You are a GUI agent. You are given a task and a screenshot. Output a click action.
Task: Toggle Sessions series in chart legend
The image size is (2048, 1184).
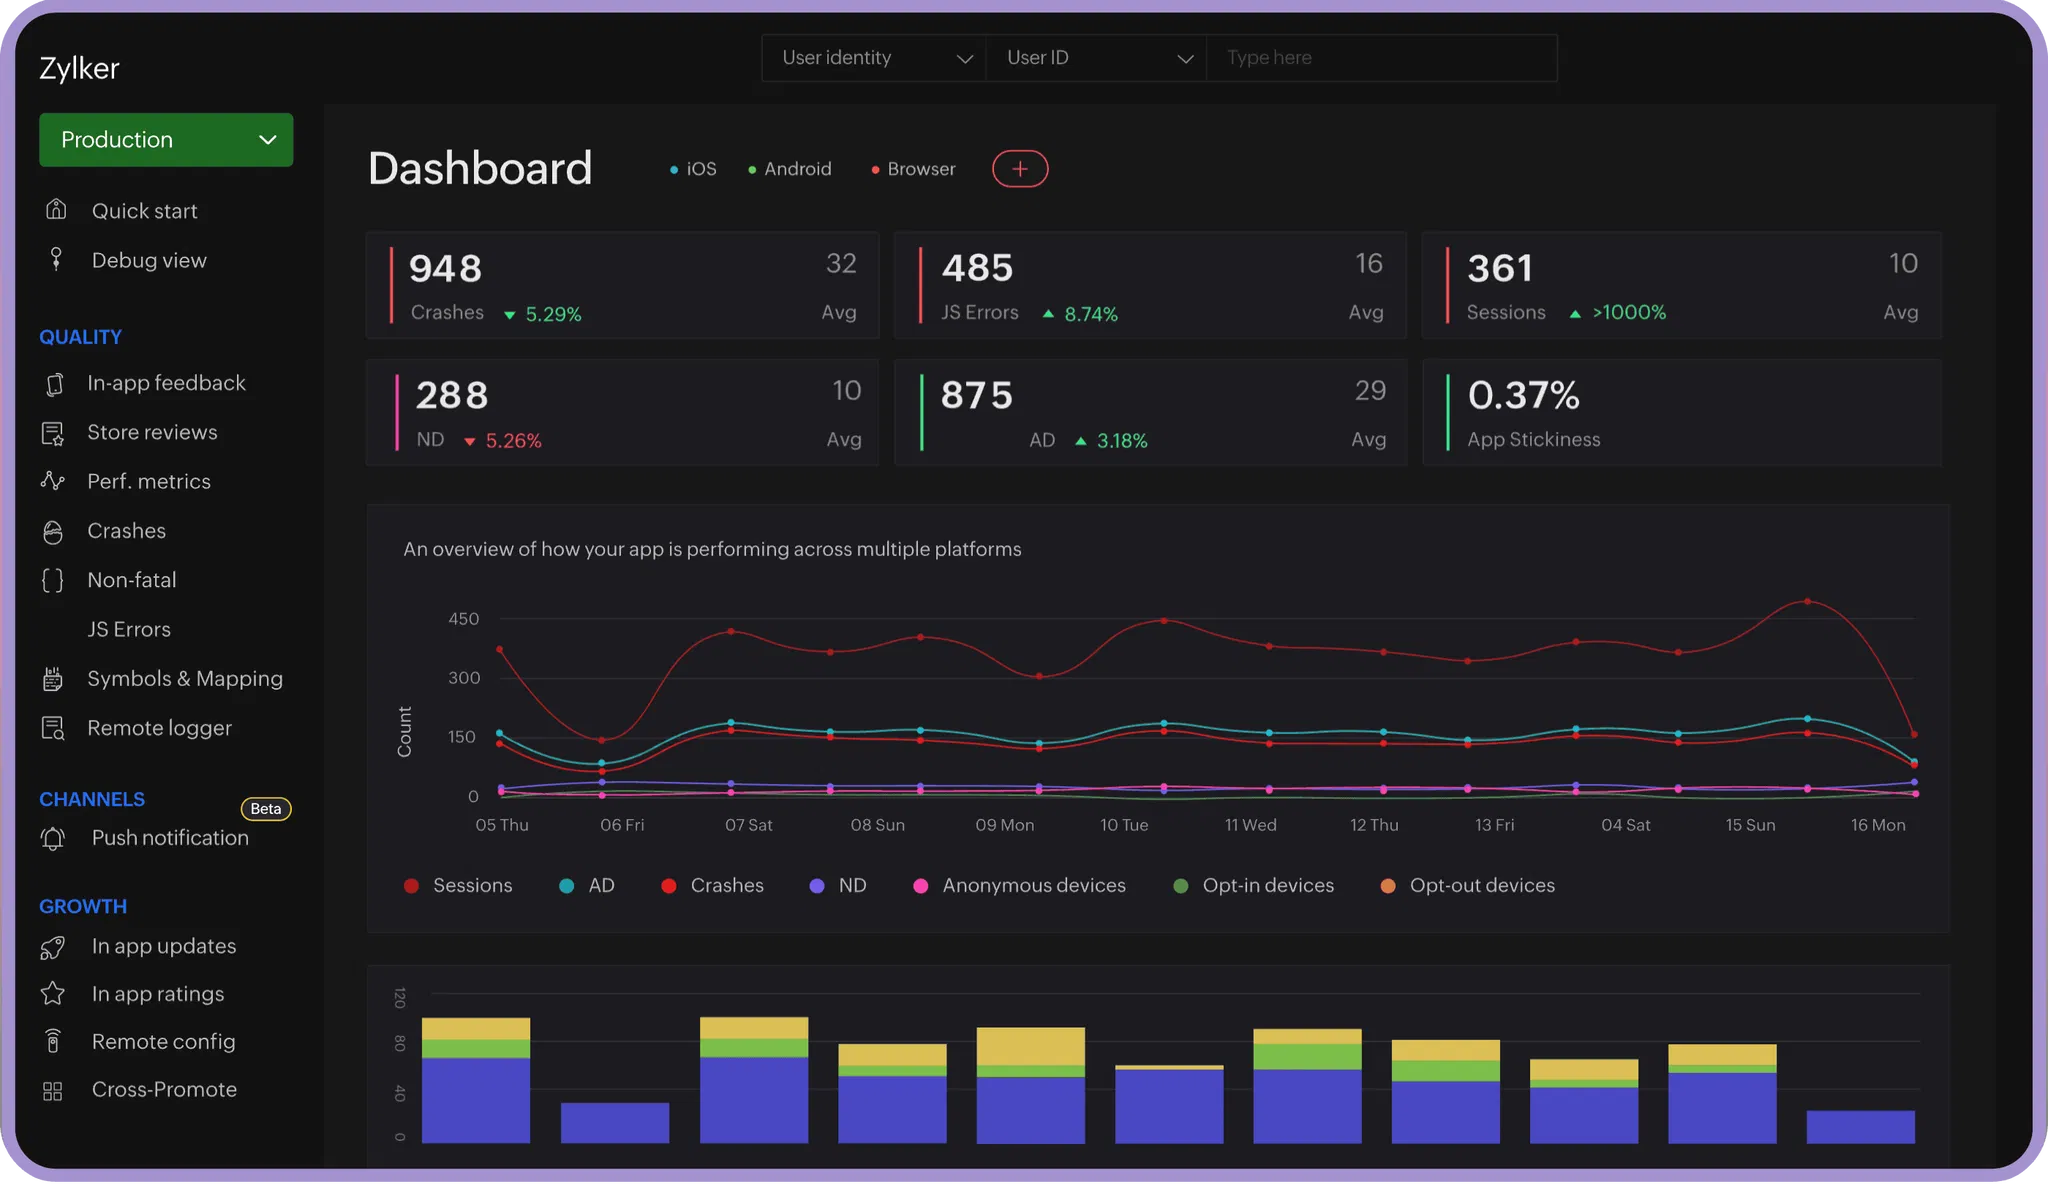pyautogui.click(x=458, y=886)
